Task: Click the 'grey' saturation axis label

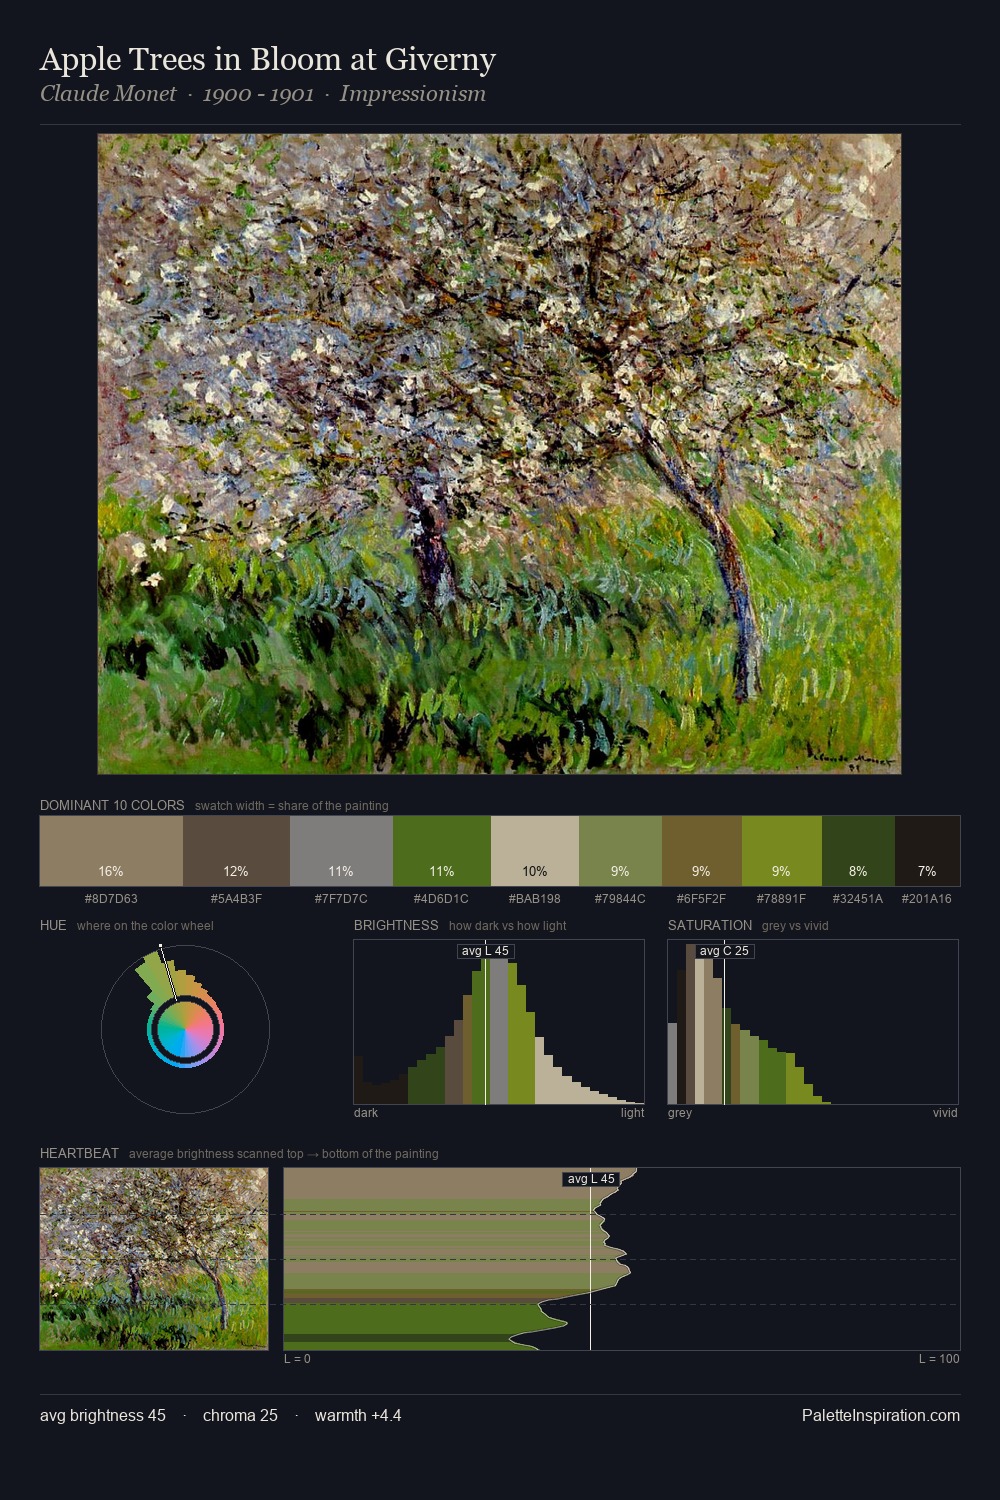Action: [680, 1113]
